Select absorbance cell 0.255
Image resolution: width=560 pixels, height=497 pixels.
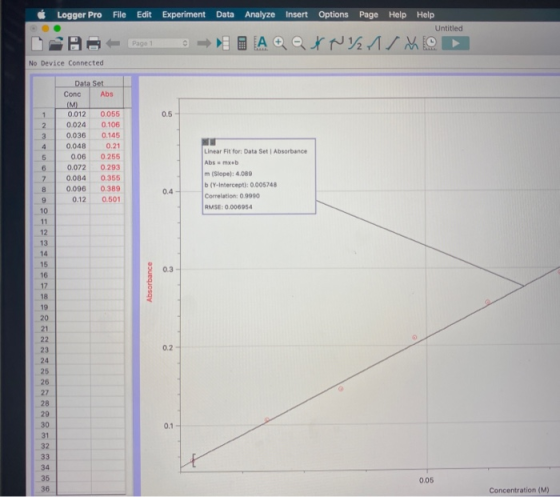107,157
